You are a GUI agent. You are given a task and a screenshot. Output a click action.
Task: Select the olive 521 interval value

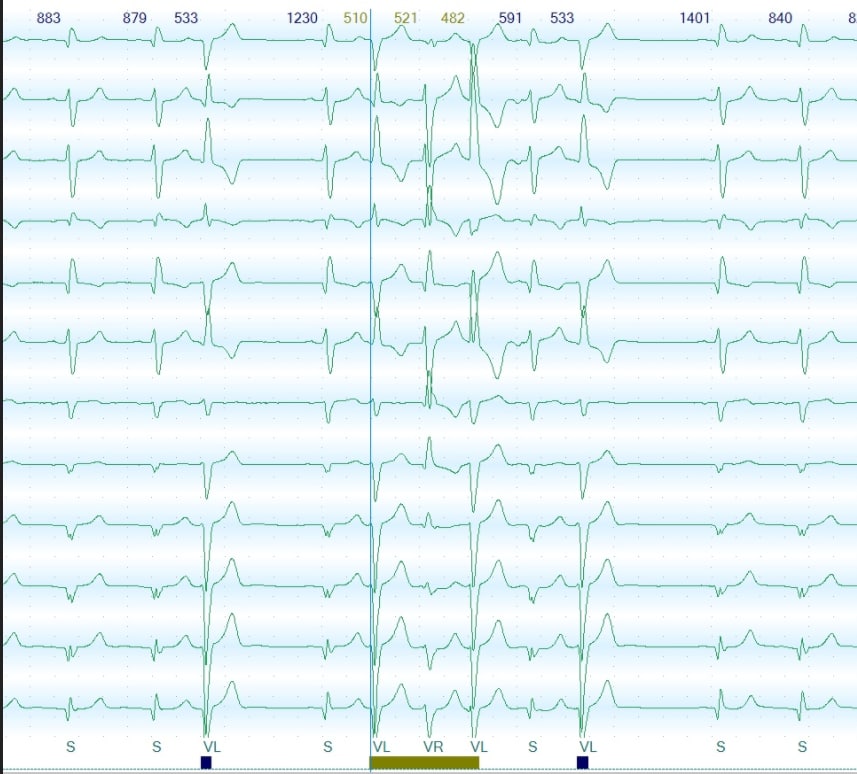click(x=406, y=18)
